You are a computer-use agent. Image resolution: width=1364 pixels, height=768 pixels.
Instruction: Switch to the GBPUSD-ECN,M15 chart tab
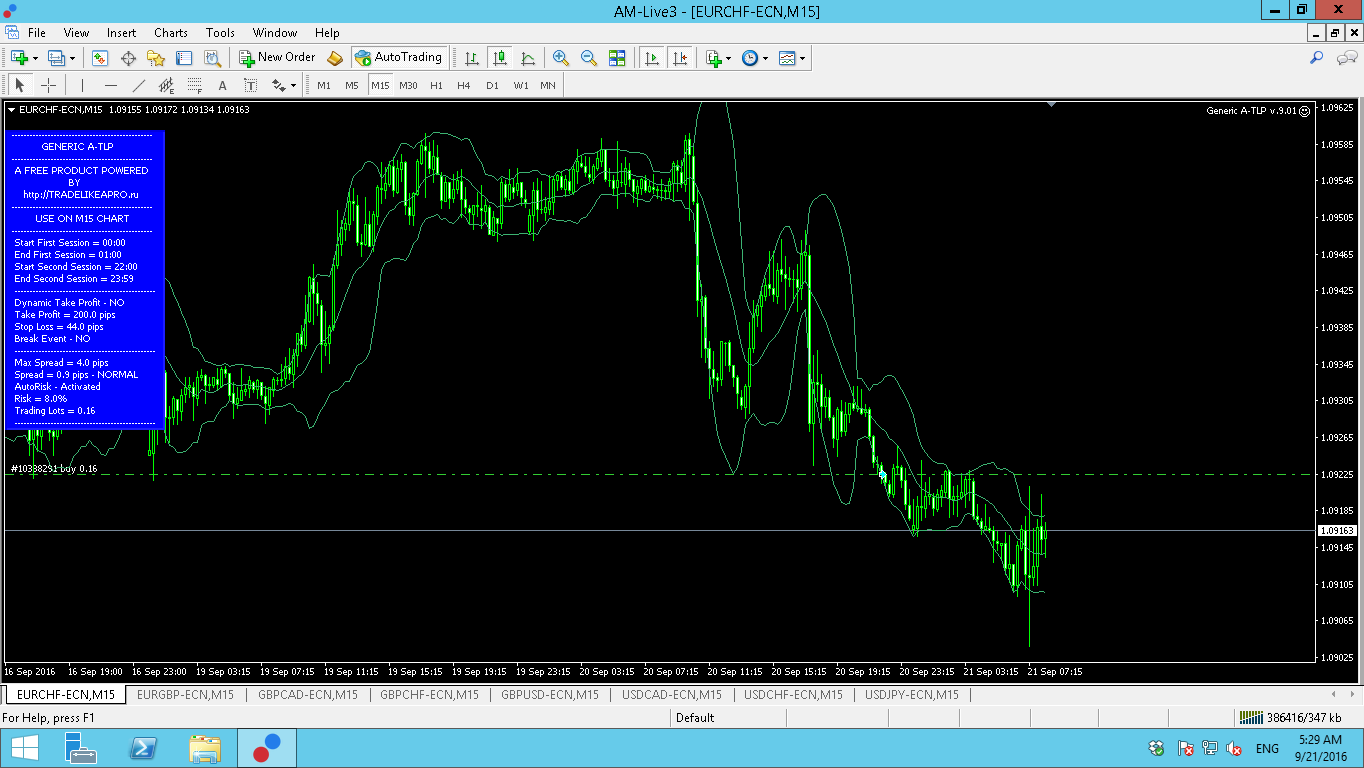pos(550,694)
